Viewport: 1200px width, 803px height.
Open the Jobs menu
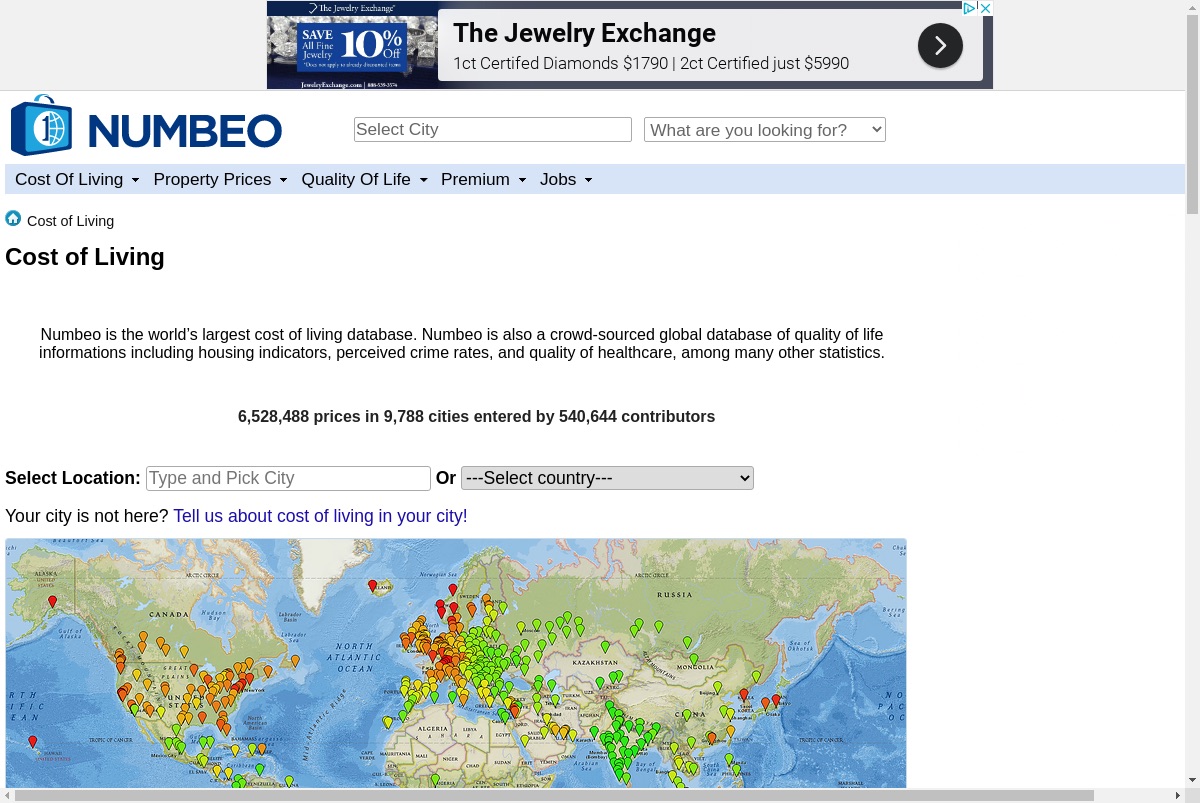pos(566,179)
